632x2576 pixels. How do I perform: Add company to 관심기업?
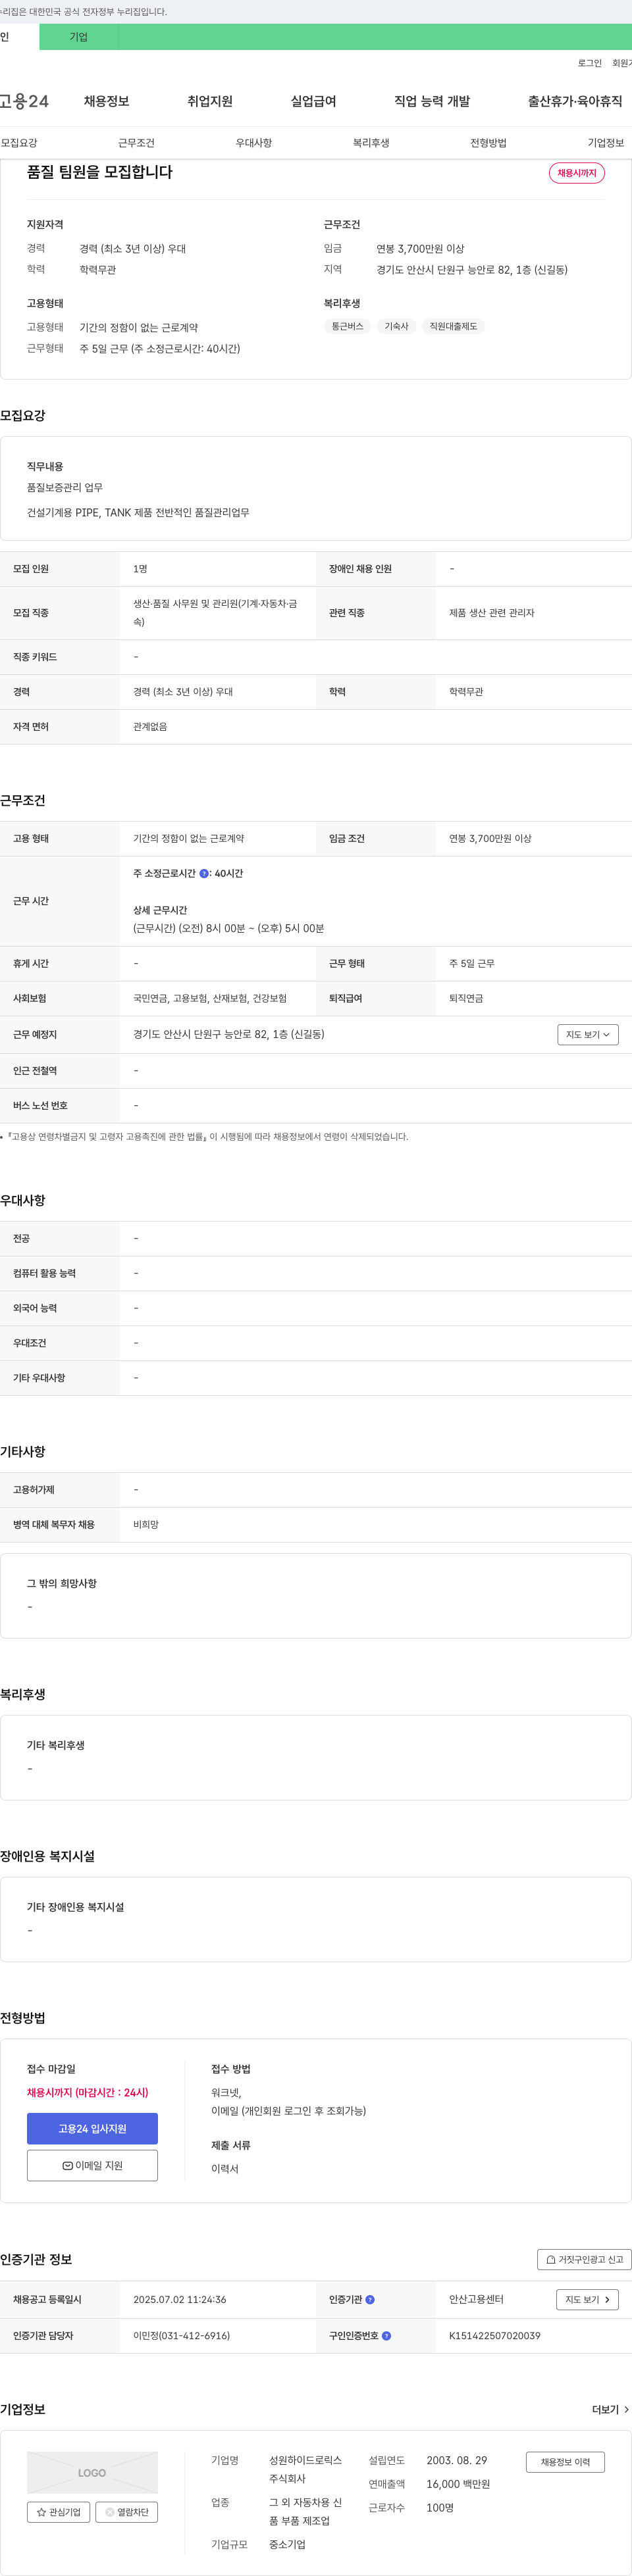[x=58, y=2512]
